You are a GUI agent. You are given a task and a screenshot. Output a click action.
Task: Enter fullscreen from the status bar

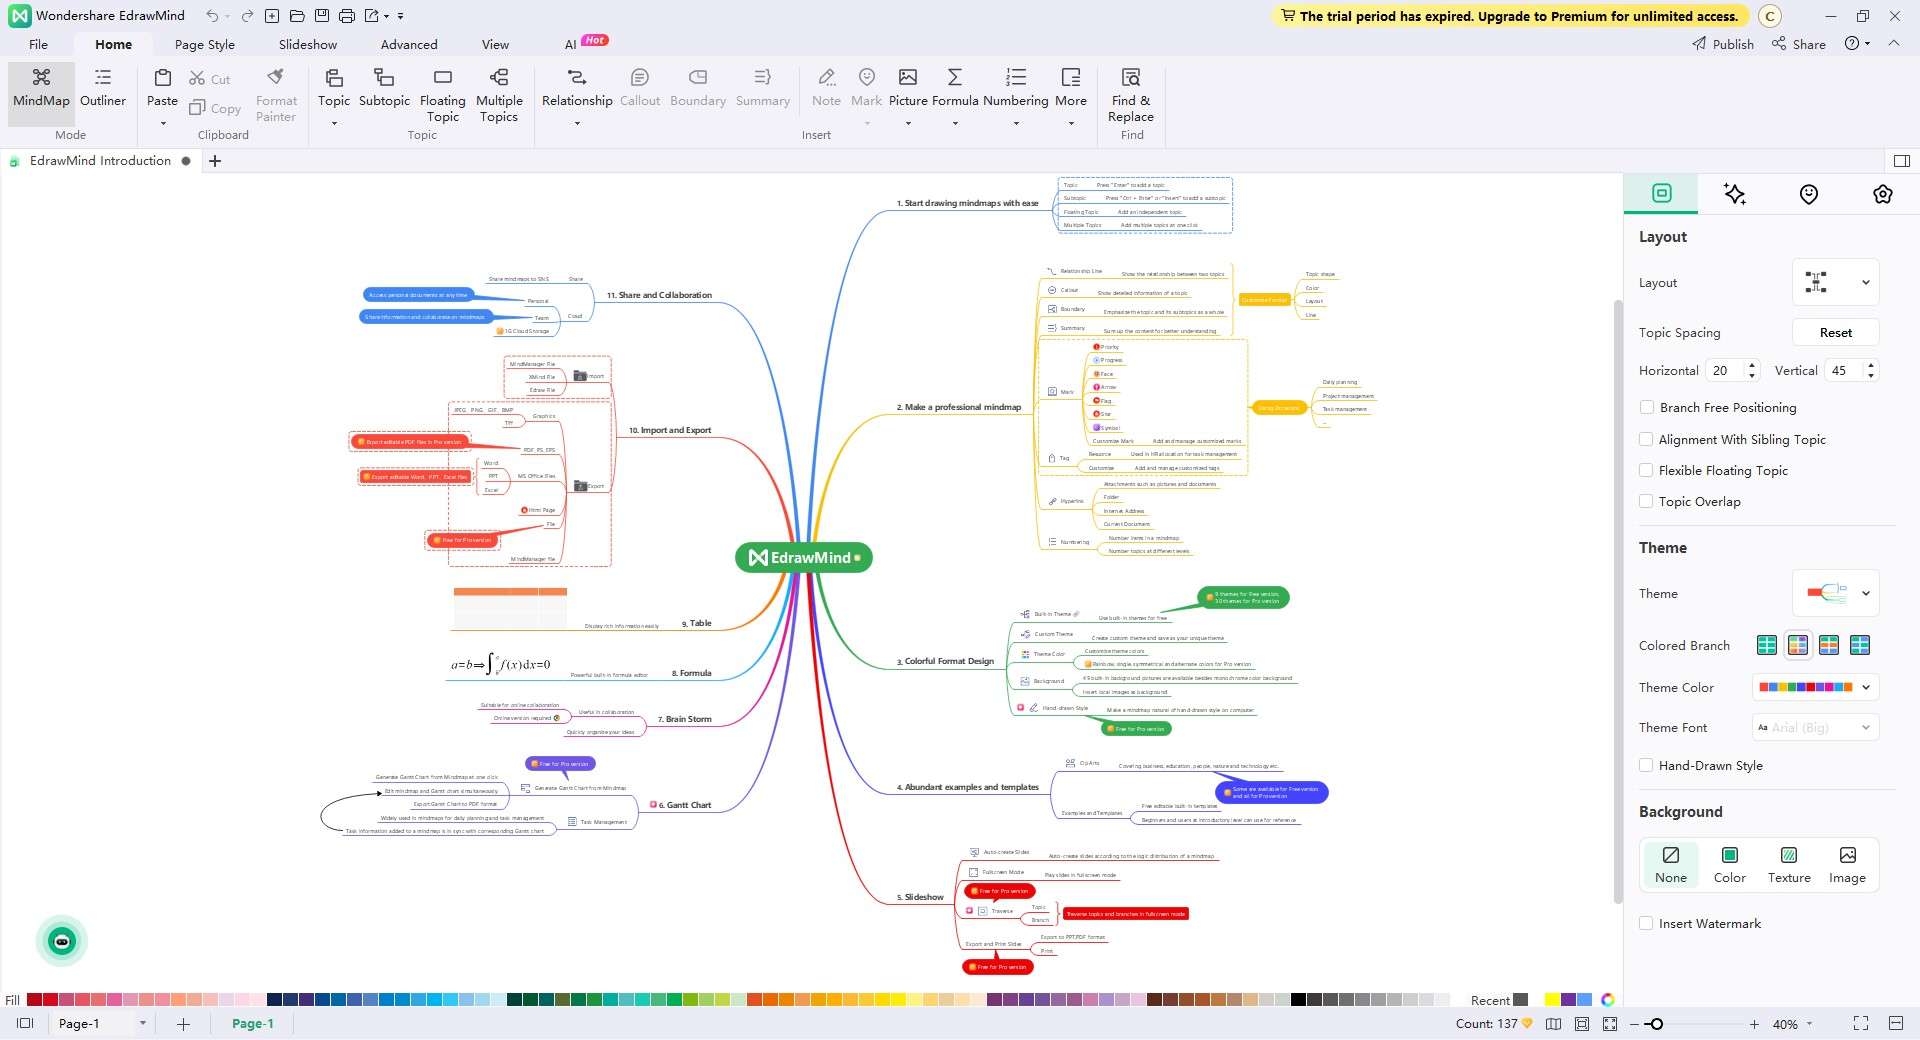[1860, 1024]
